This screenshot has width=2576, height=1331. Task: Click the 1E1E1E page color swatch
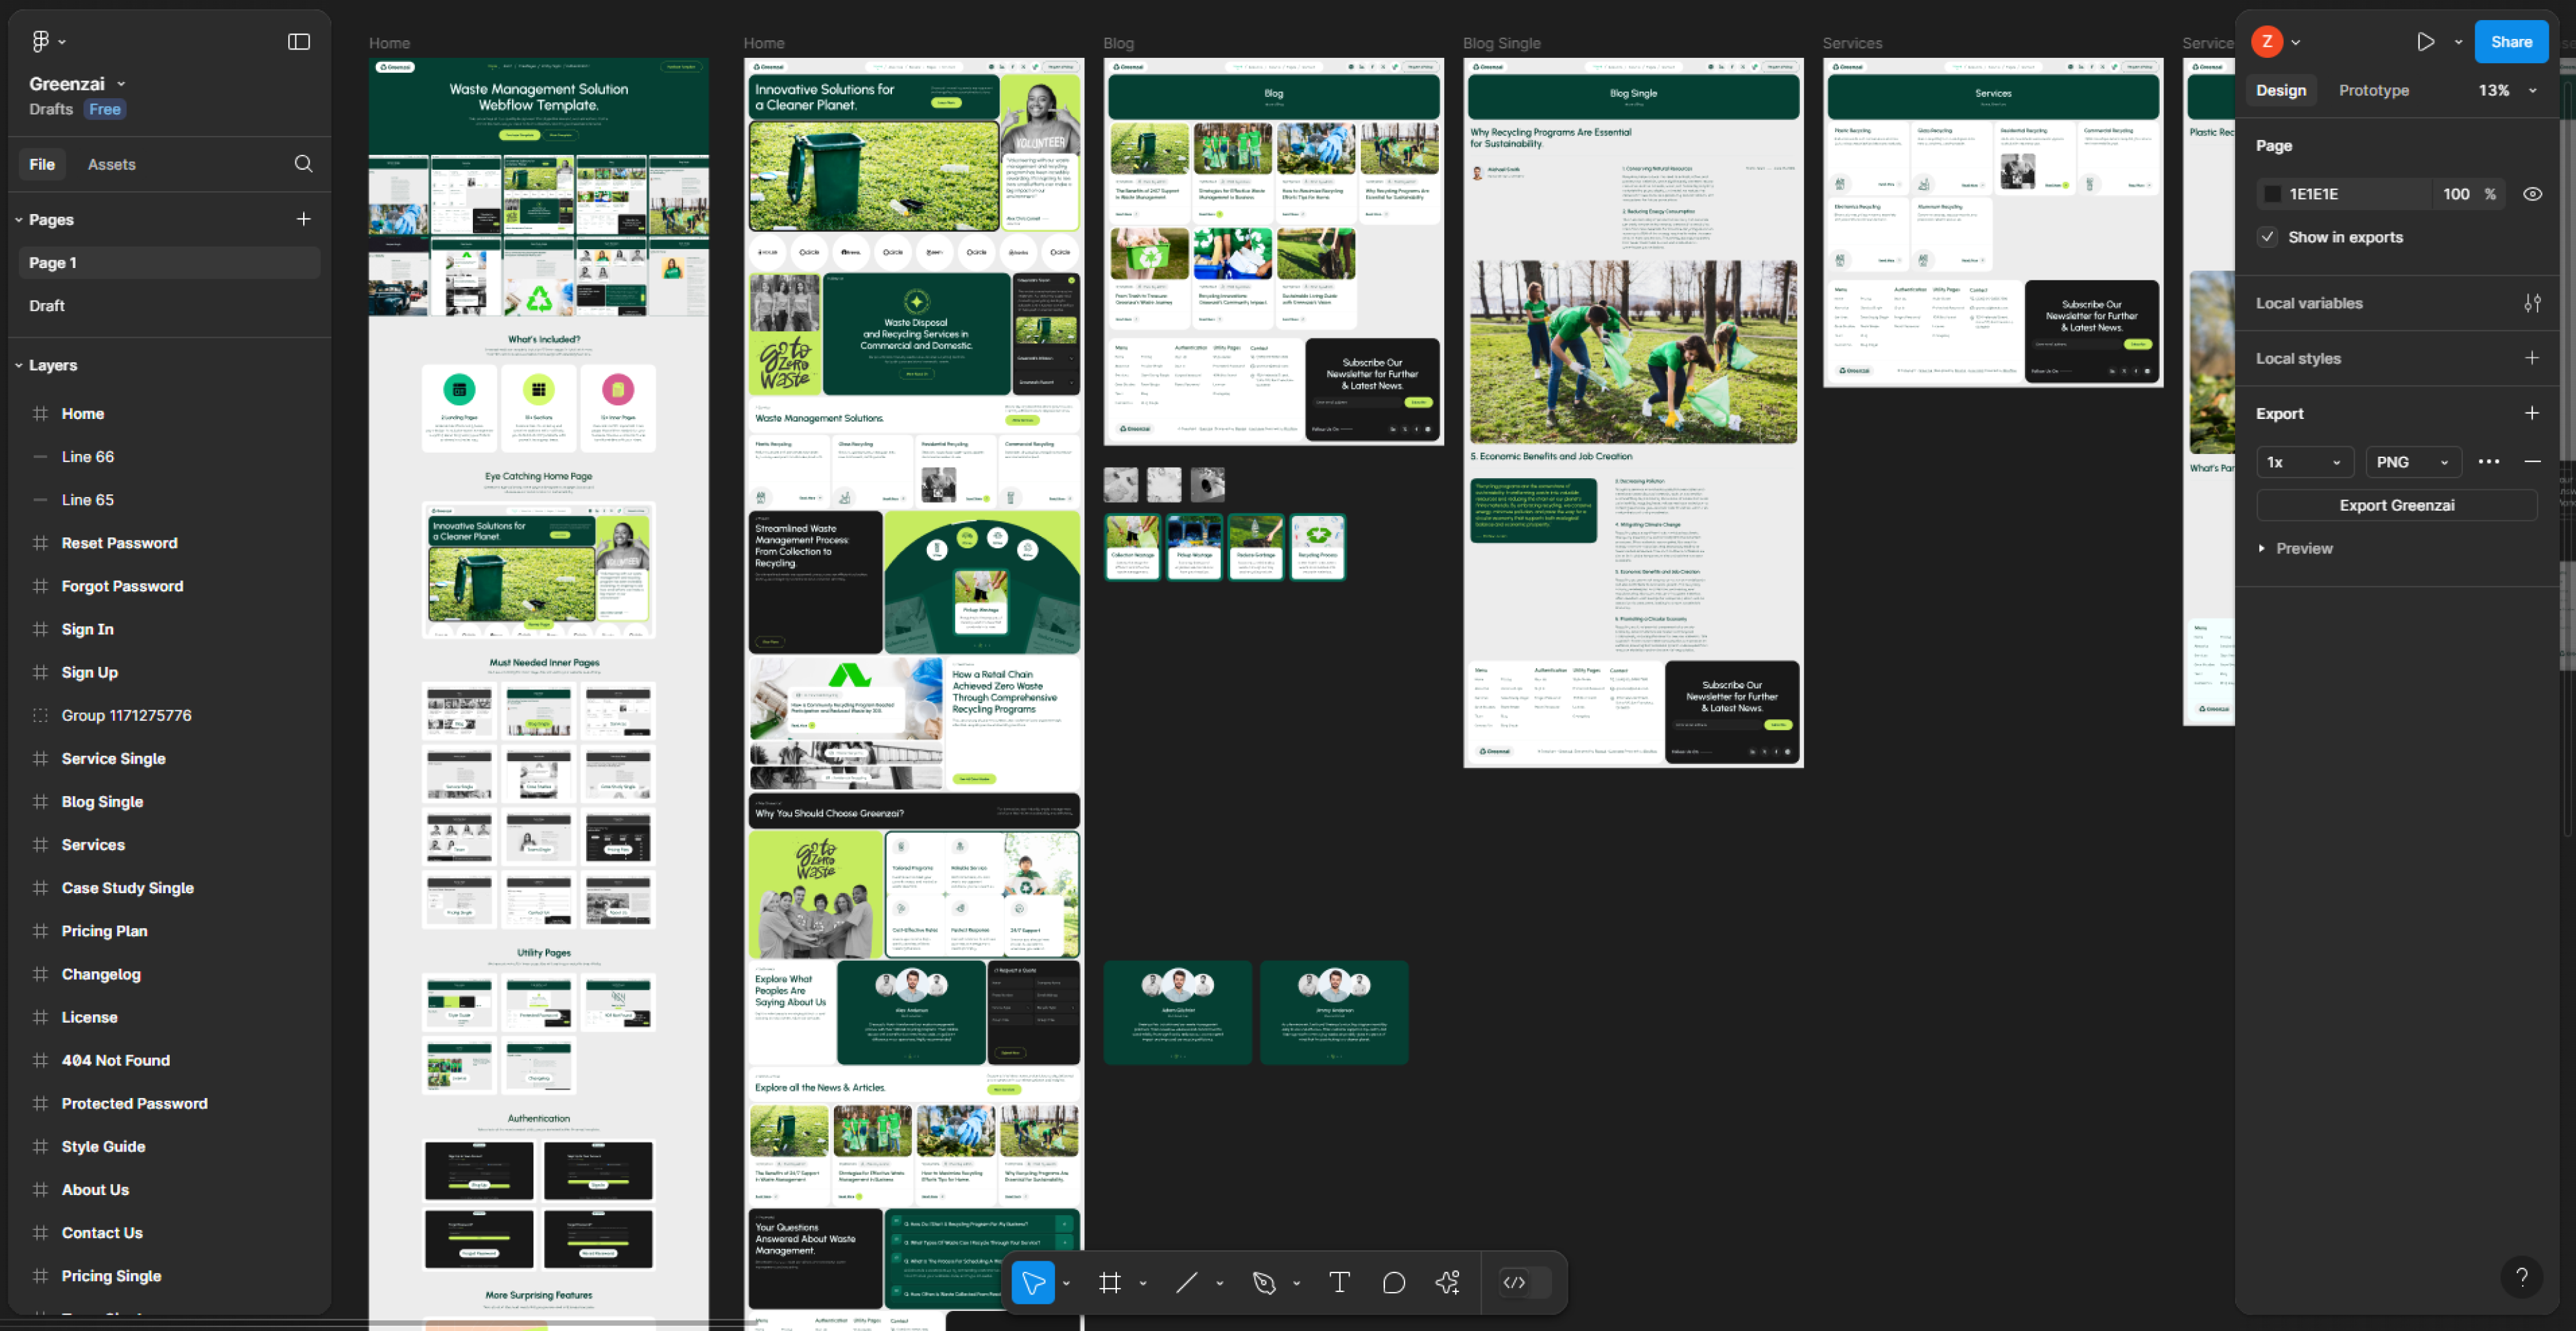(2272, 194)
